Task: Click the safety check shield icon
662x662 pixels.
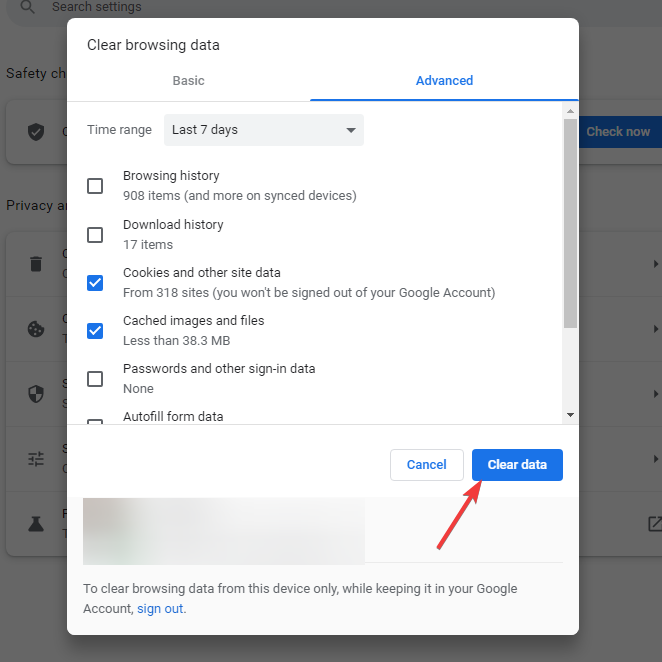Action: coord(36,132)
